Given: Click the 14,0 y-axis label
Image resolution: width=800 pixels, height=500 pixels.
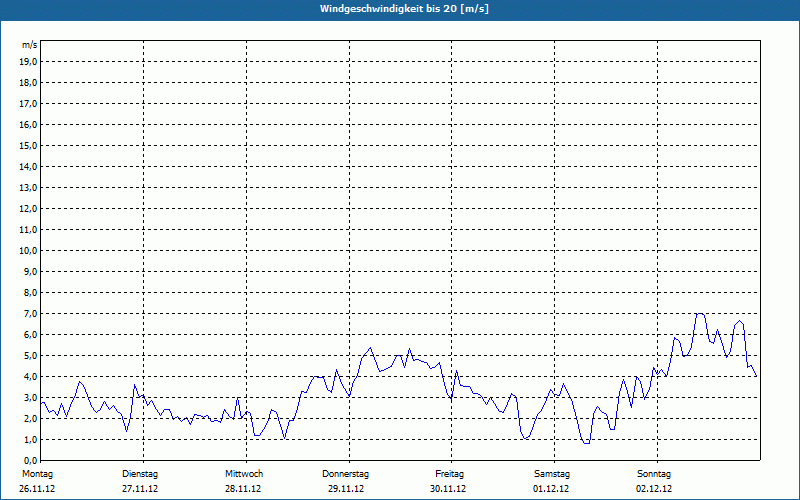Looking at the screenshot, I should (28, 166).
